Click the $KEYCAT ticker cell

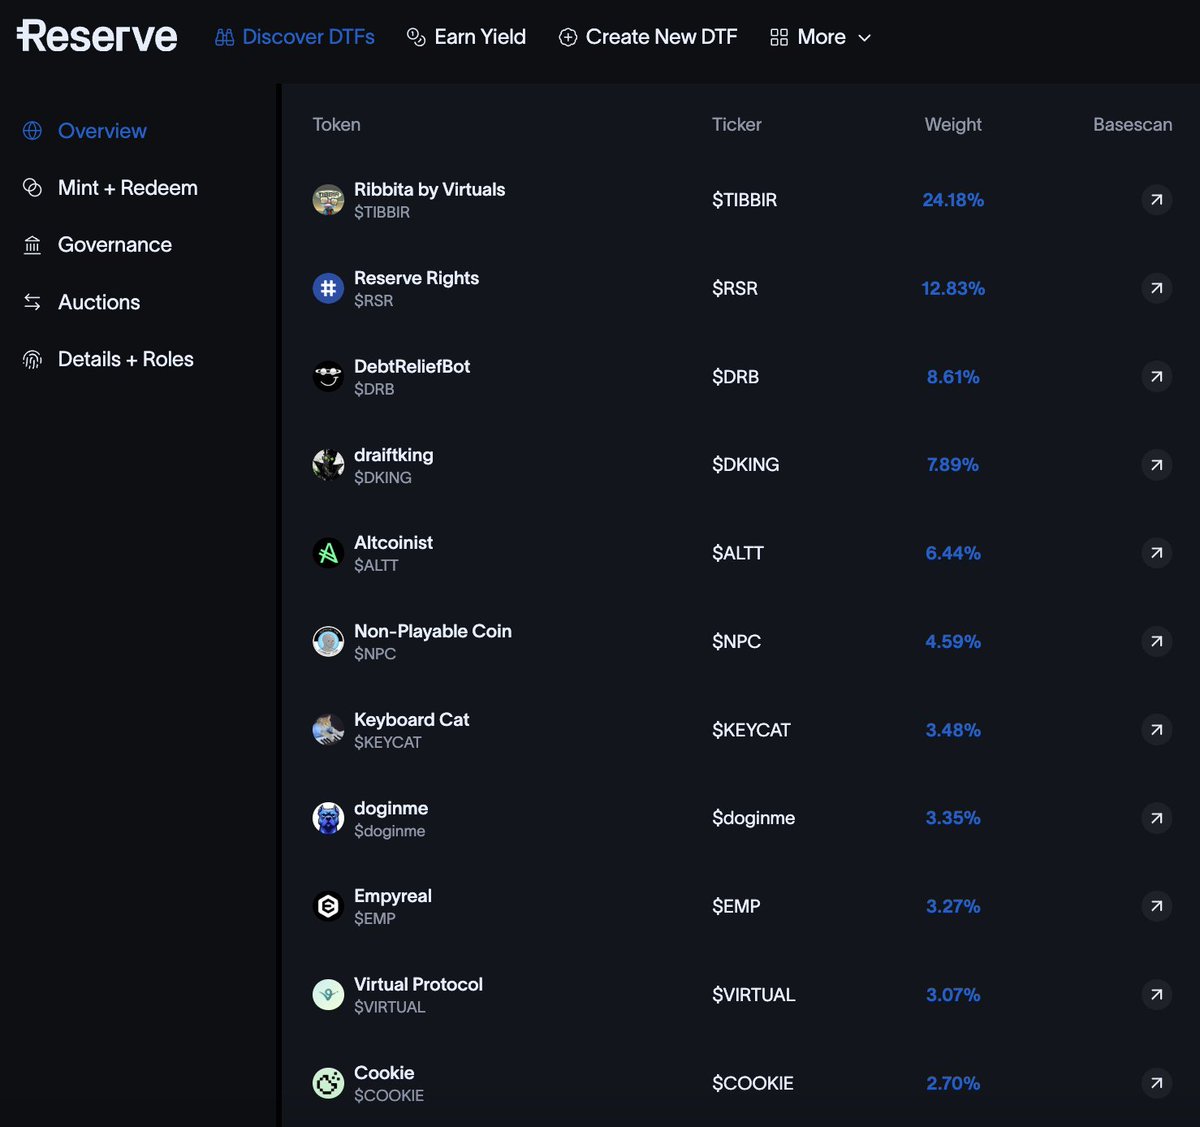pos(751,730)
